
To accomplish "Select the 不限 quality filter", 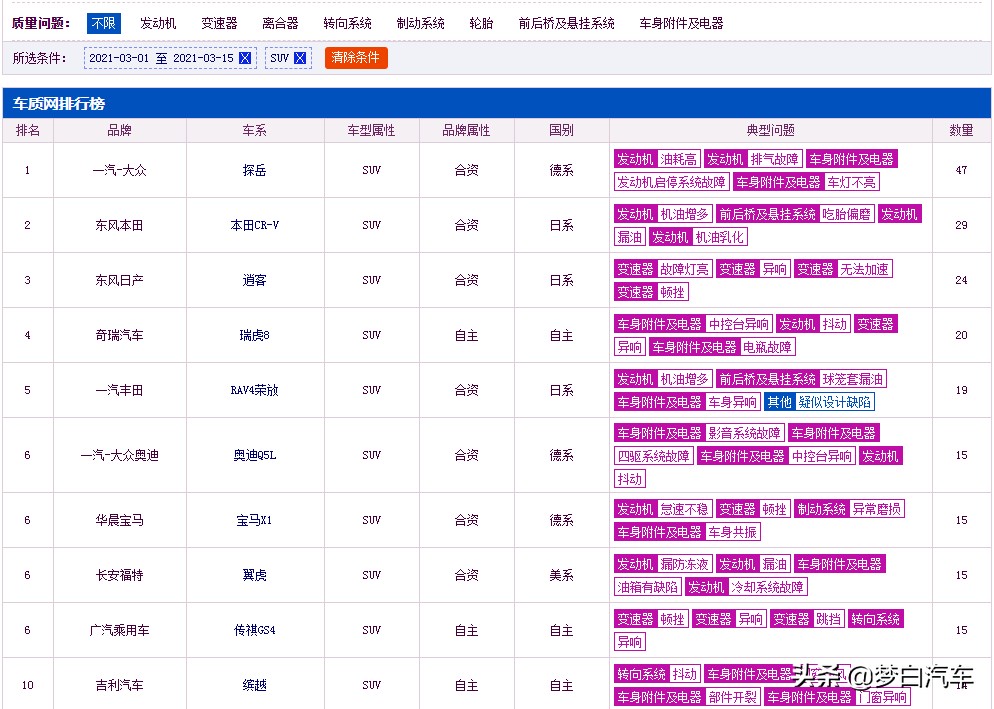I will [103, 23].
